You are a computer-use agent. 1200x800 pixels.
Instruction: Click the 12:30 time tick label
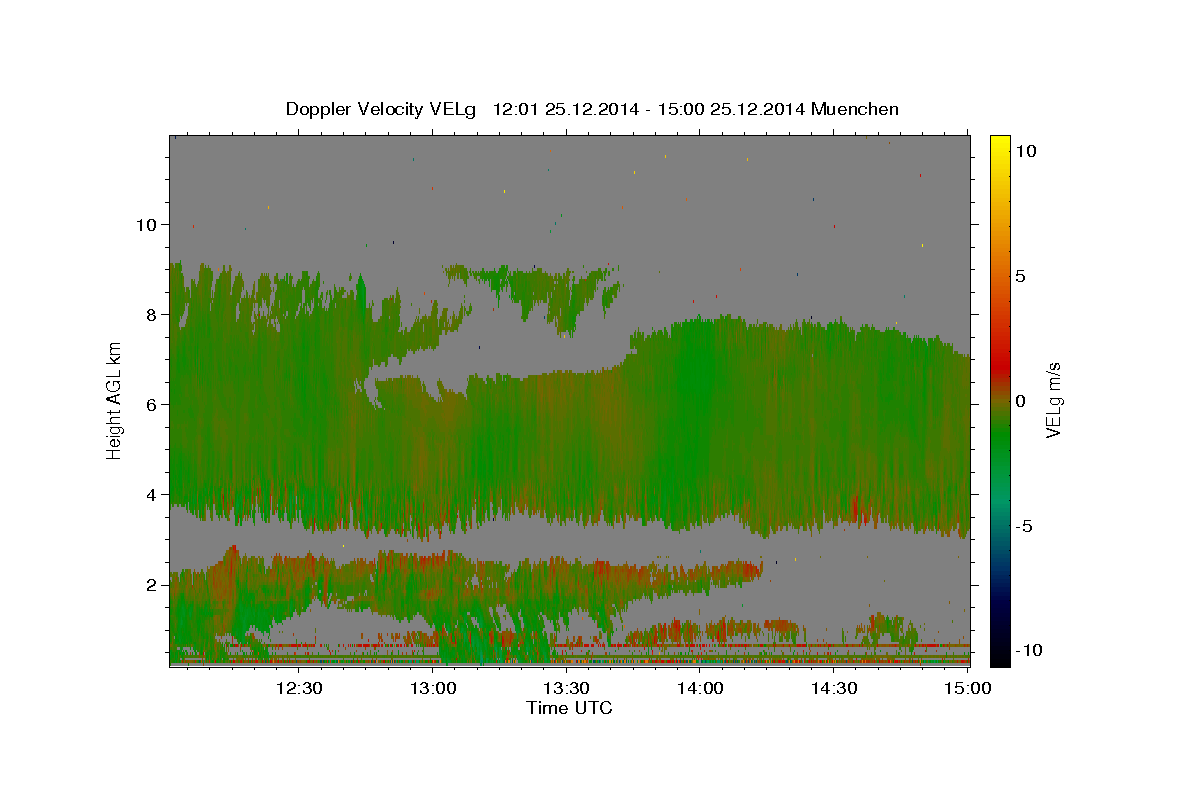pos(299,688)
